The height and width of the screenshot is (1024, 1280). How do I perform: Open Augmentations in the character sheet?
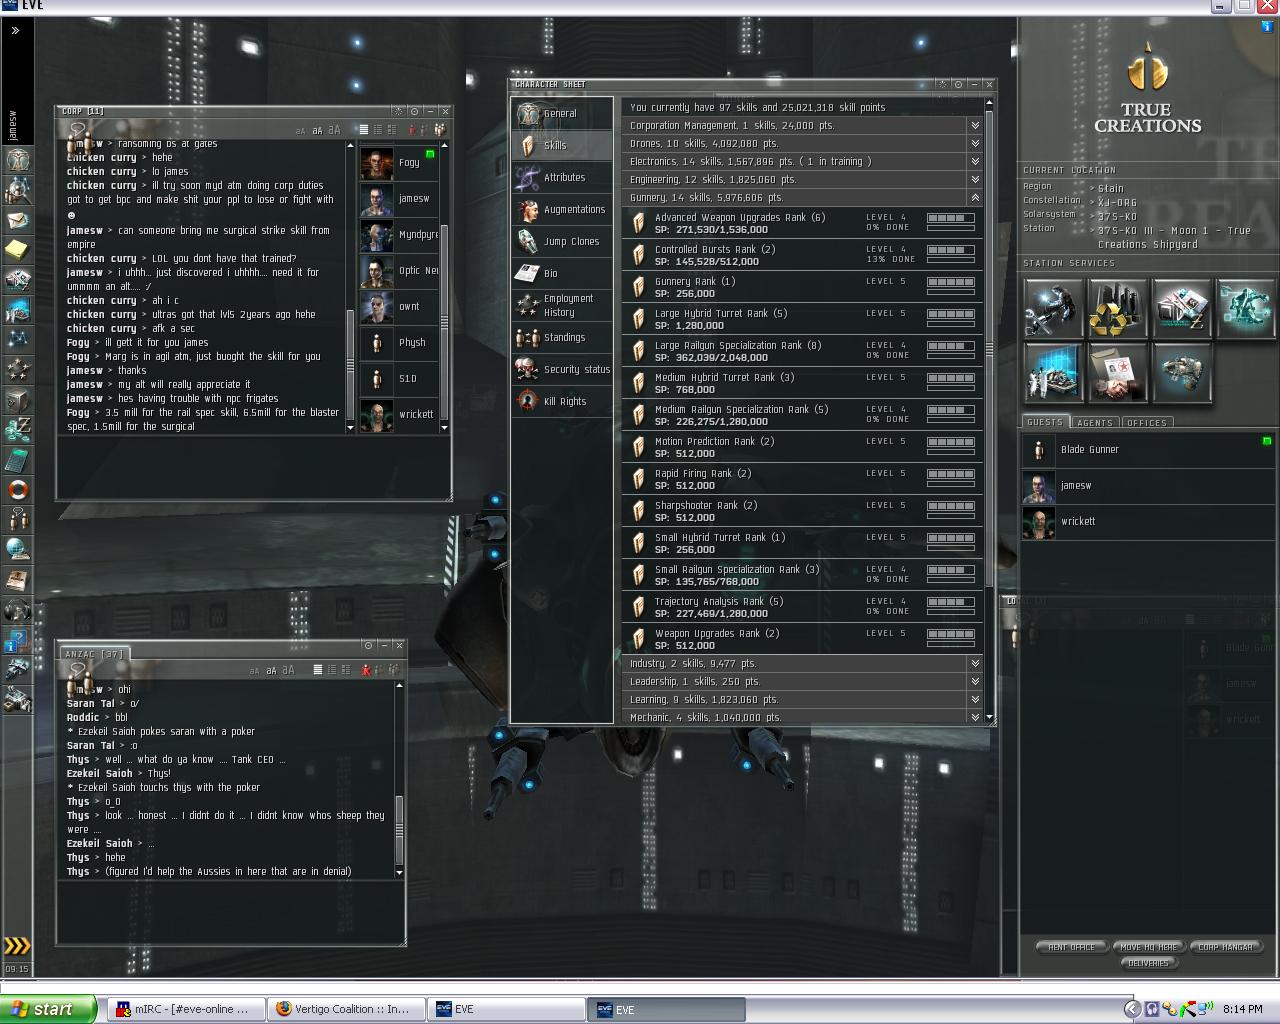pyautogui.click(x=562, y=209)
